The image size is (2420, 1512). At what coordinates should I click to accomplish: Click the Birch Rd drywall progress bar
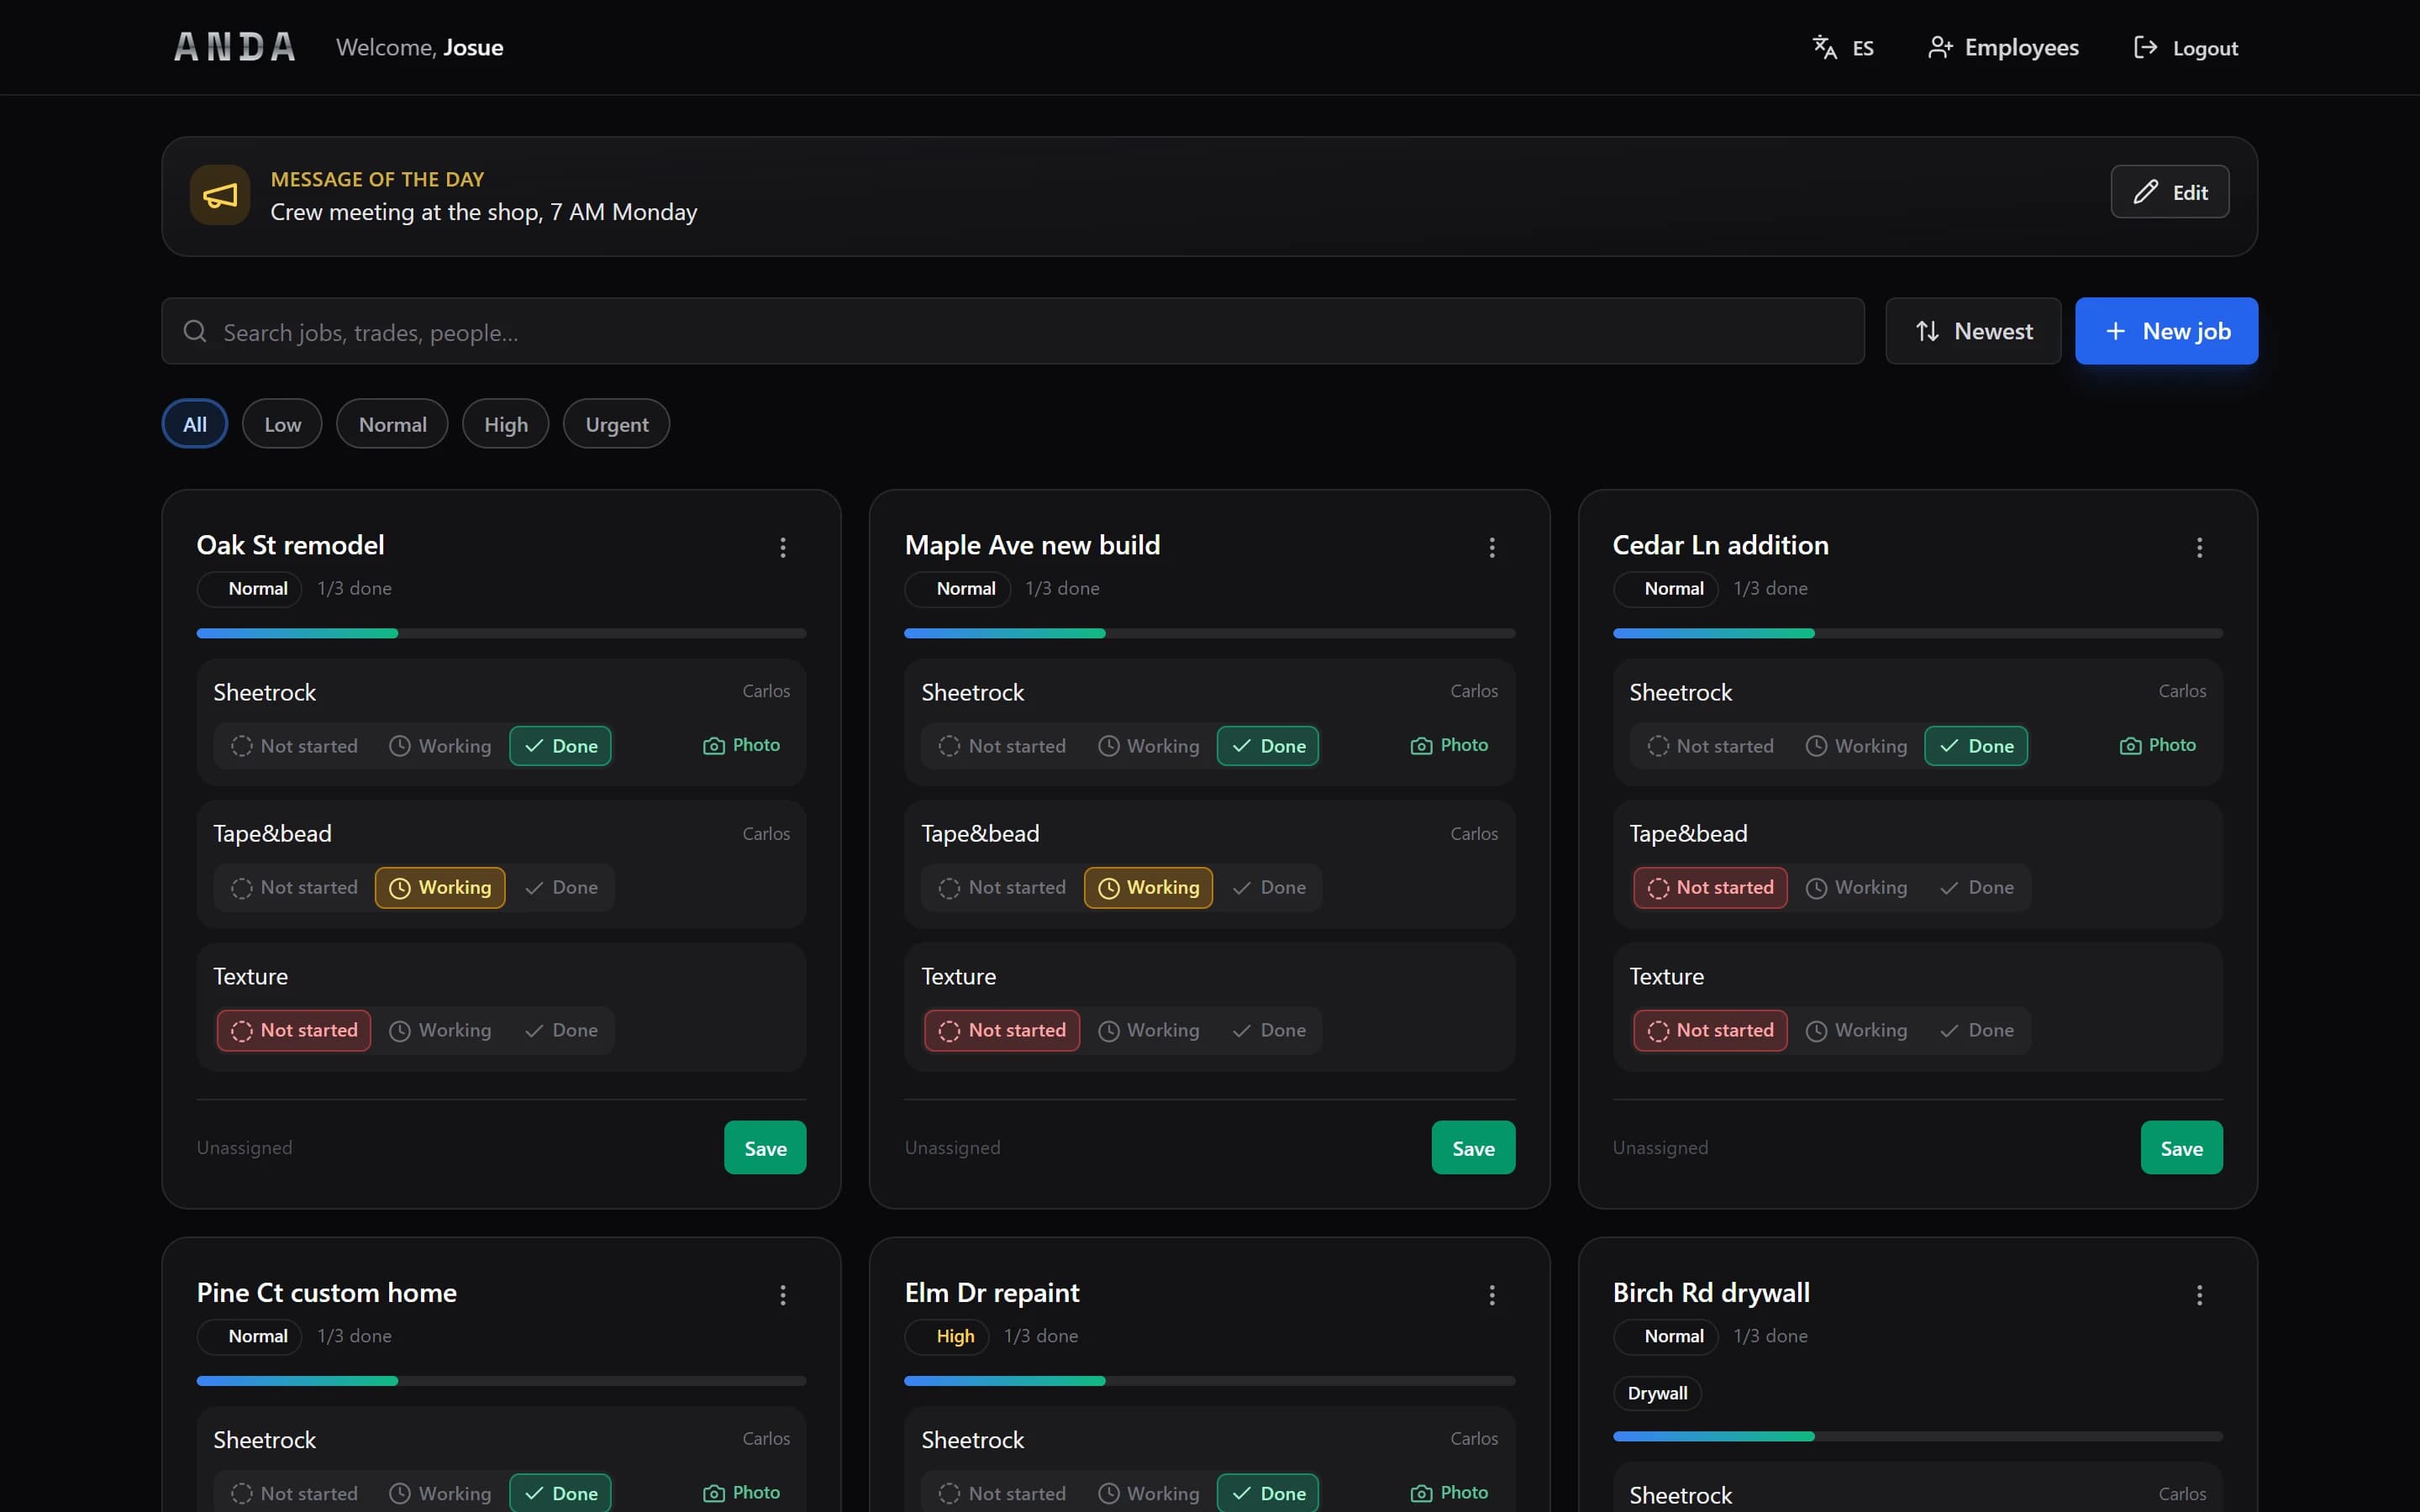(x=1918, y=1436)
